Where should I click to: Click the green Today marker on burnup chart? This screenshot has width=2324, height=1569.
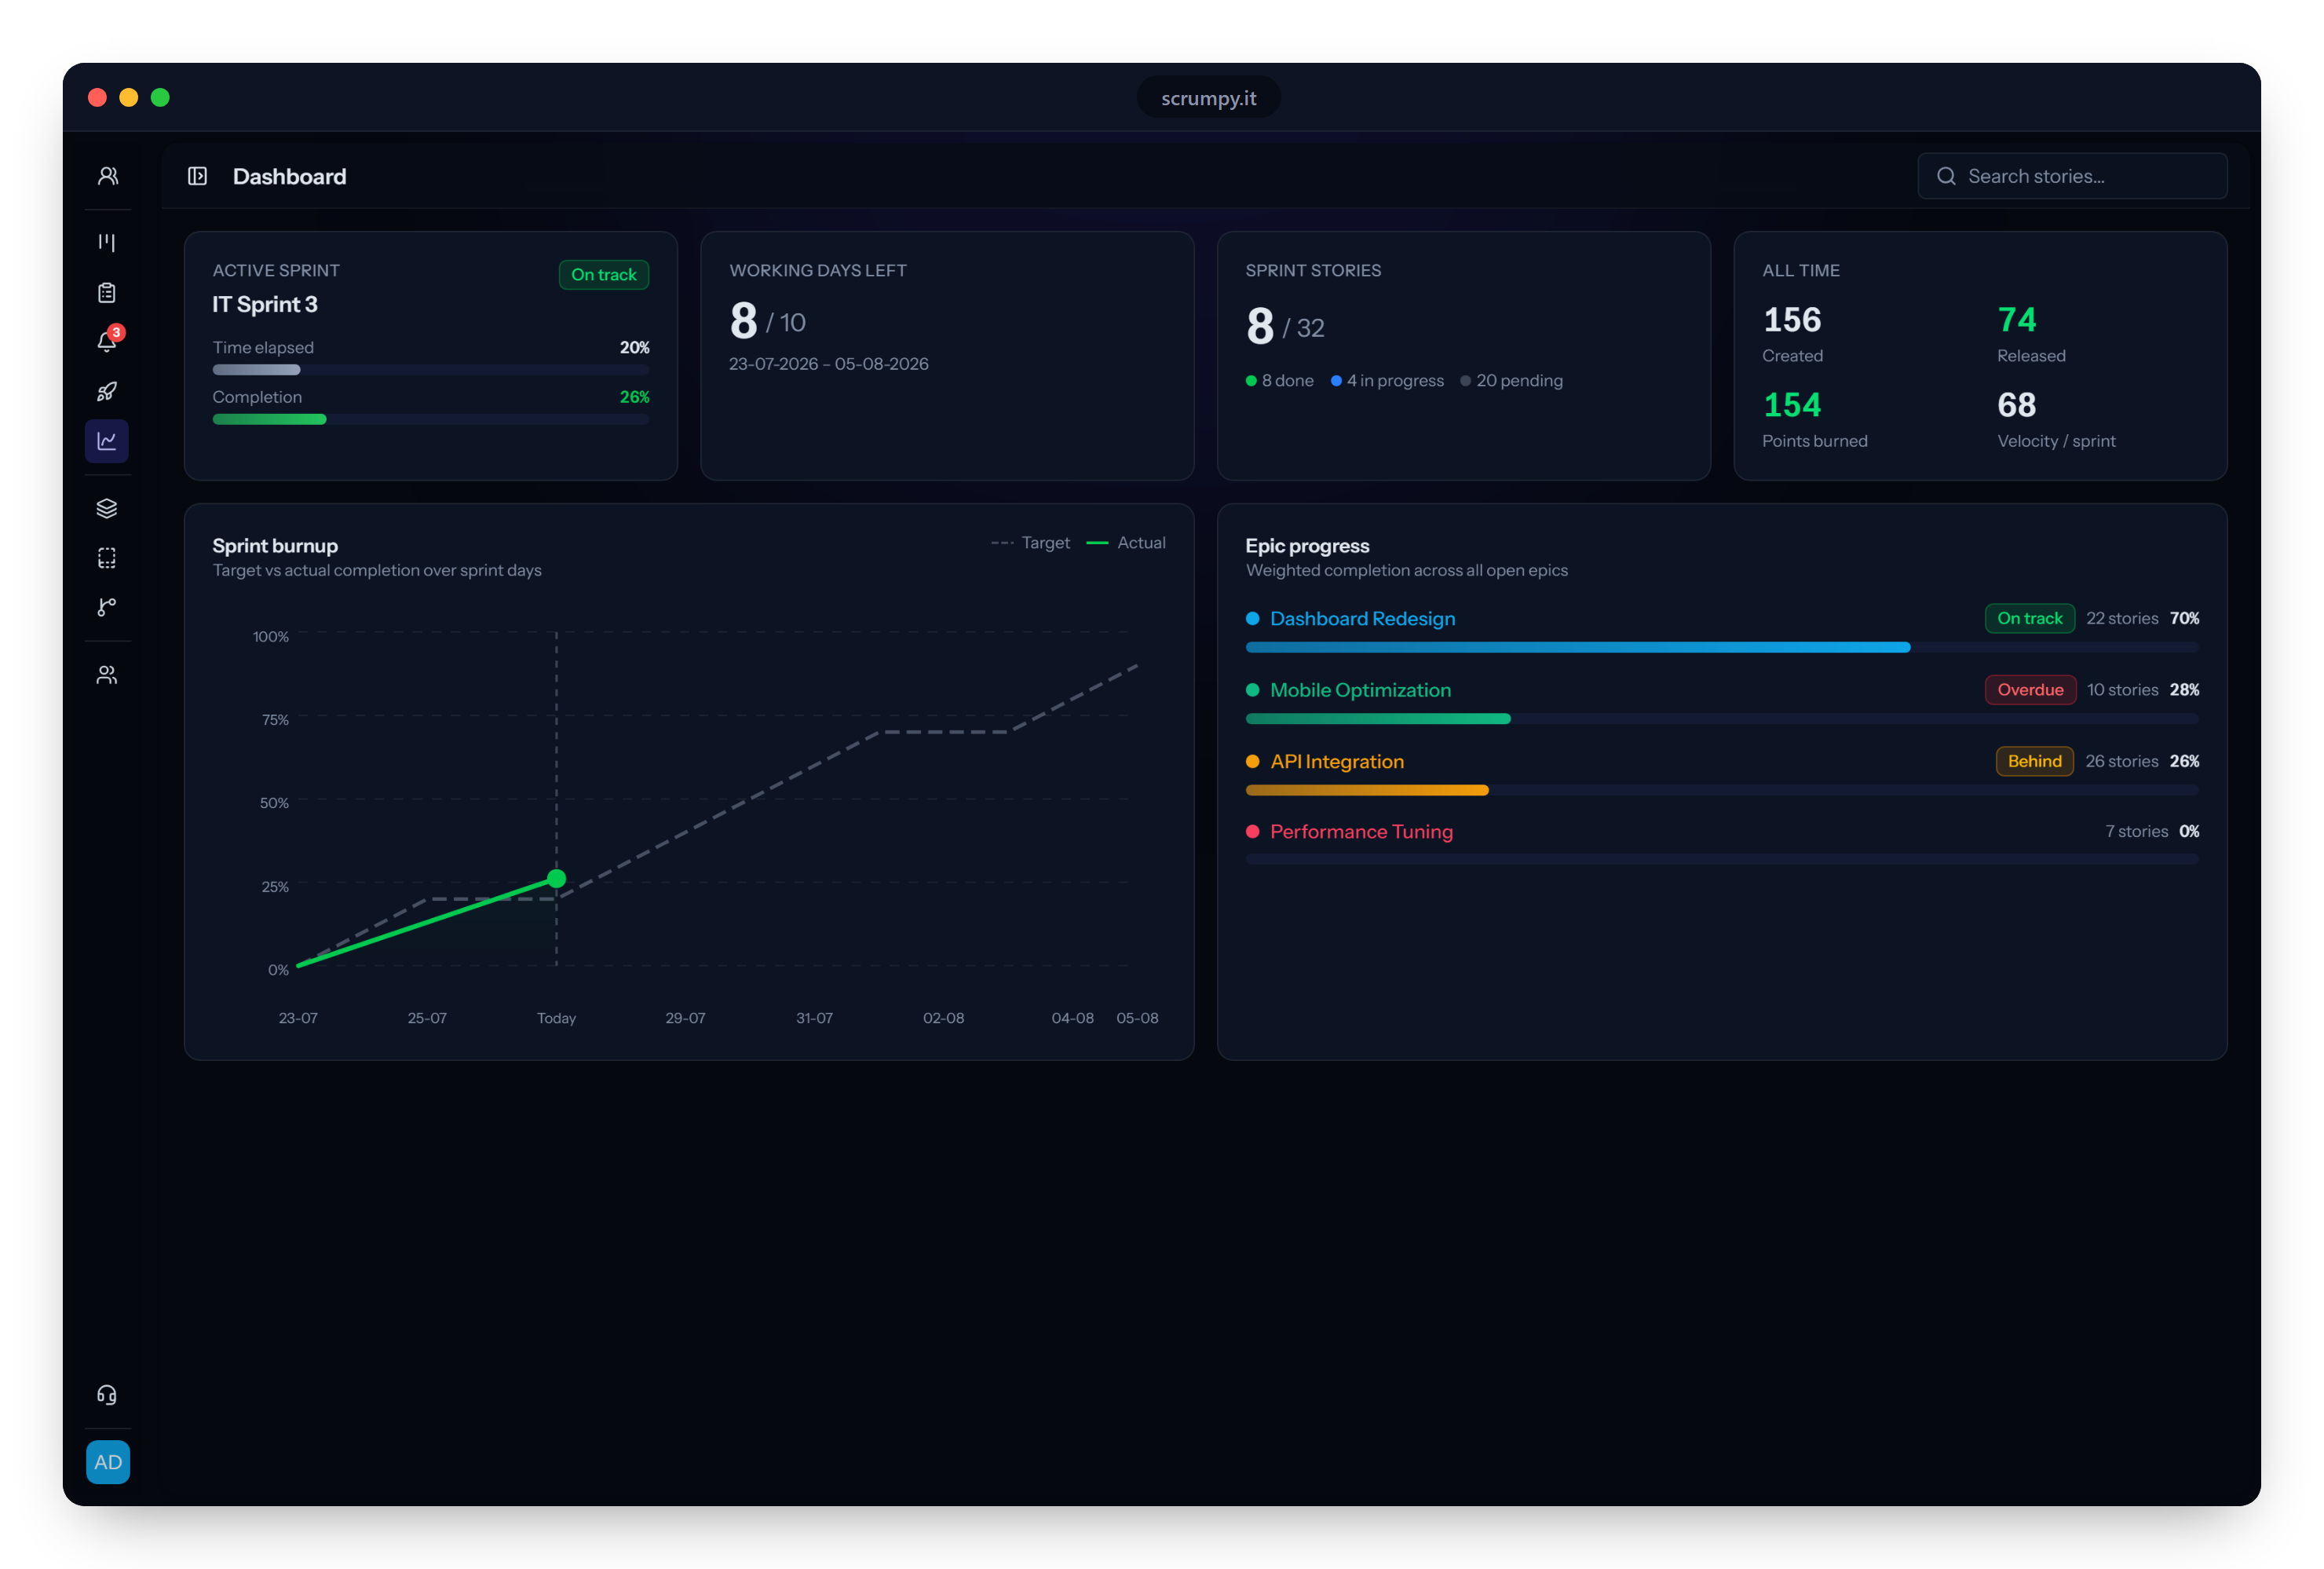pos(557,879)
